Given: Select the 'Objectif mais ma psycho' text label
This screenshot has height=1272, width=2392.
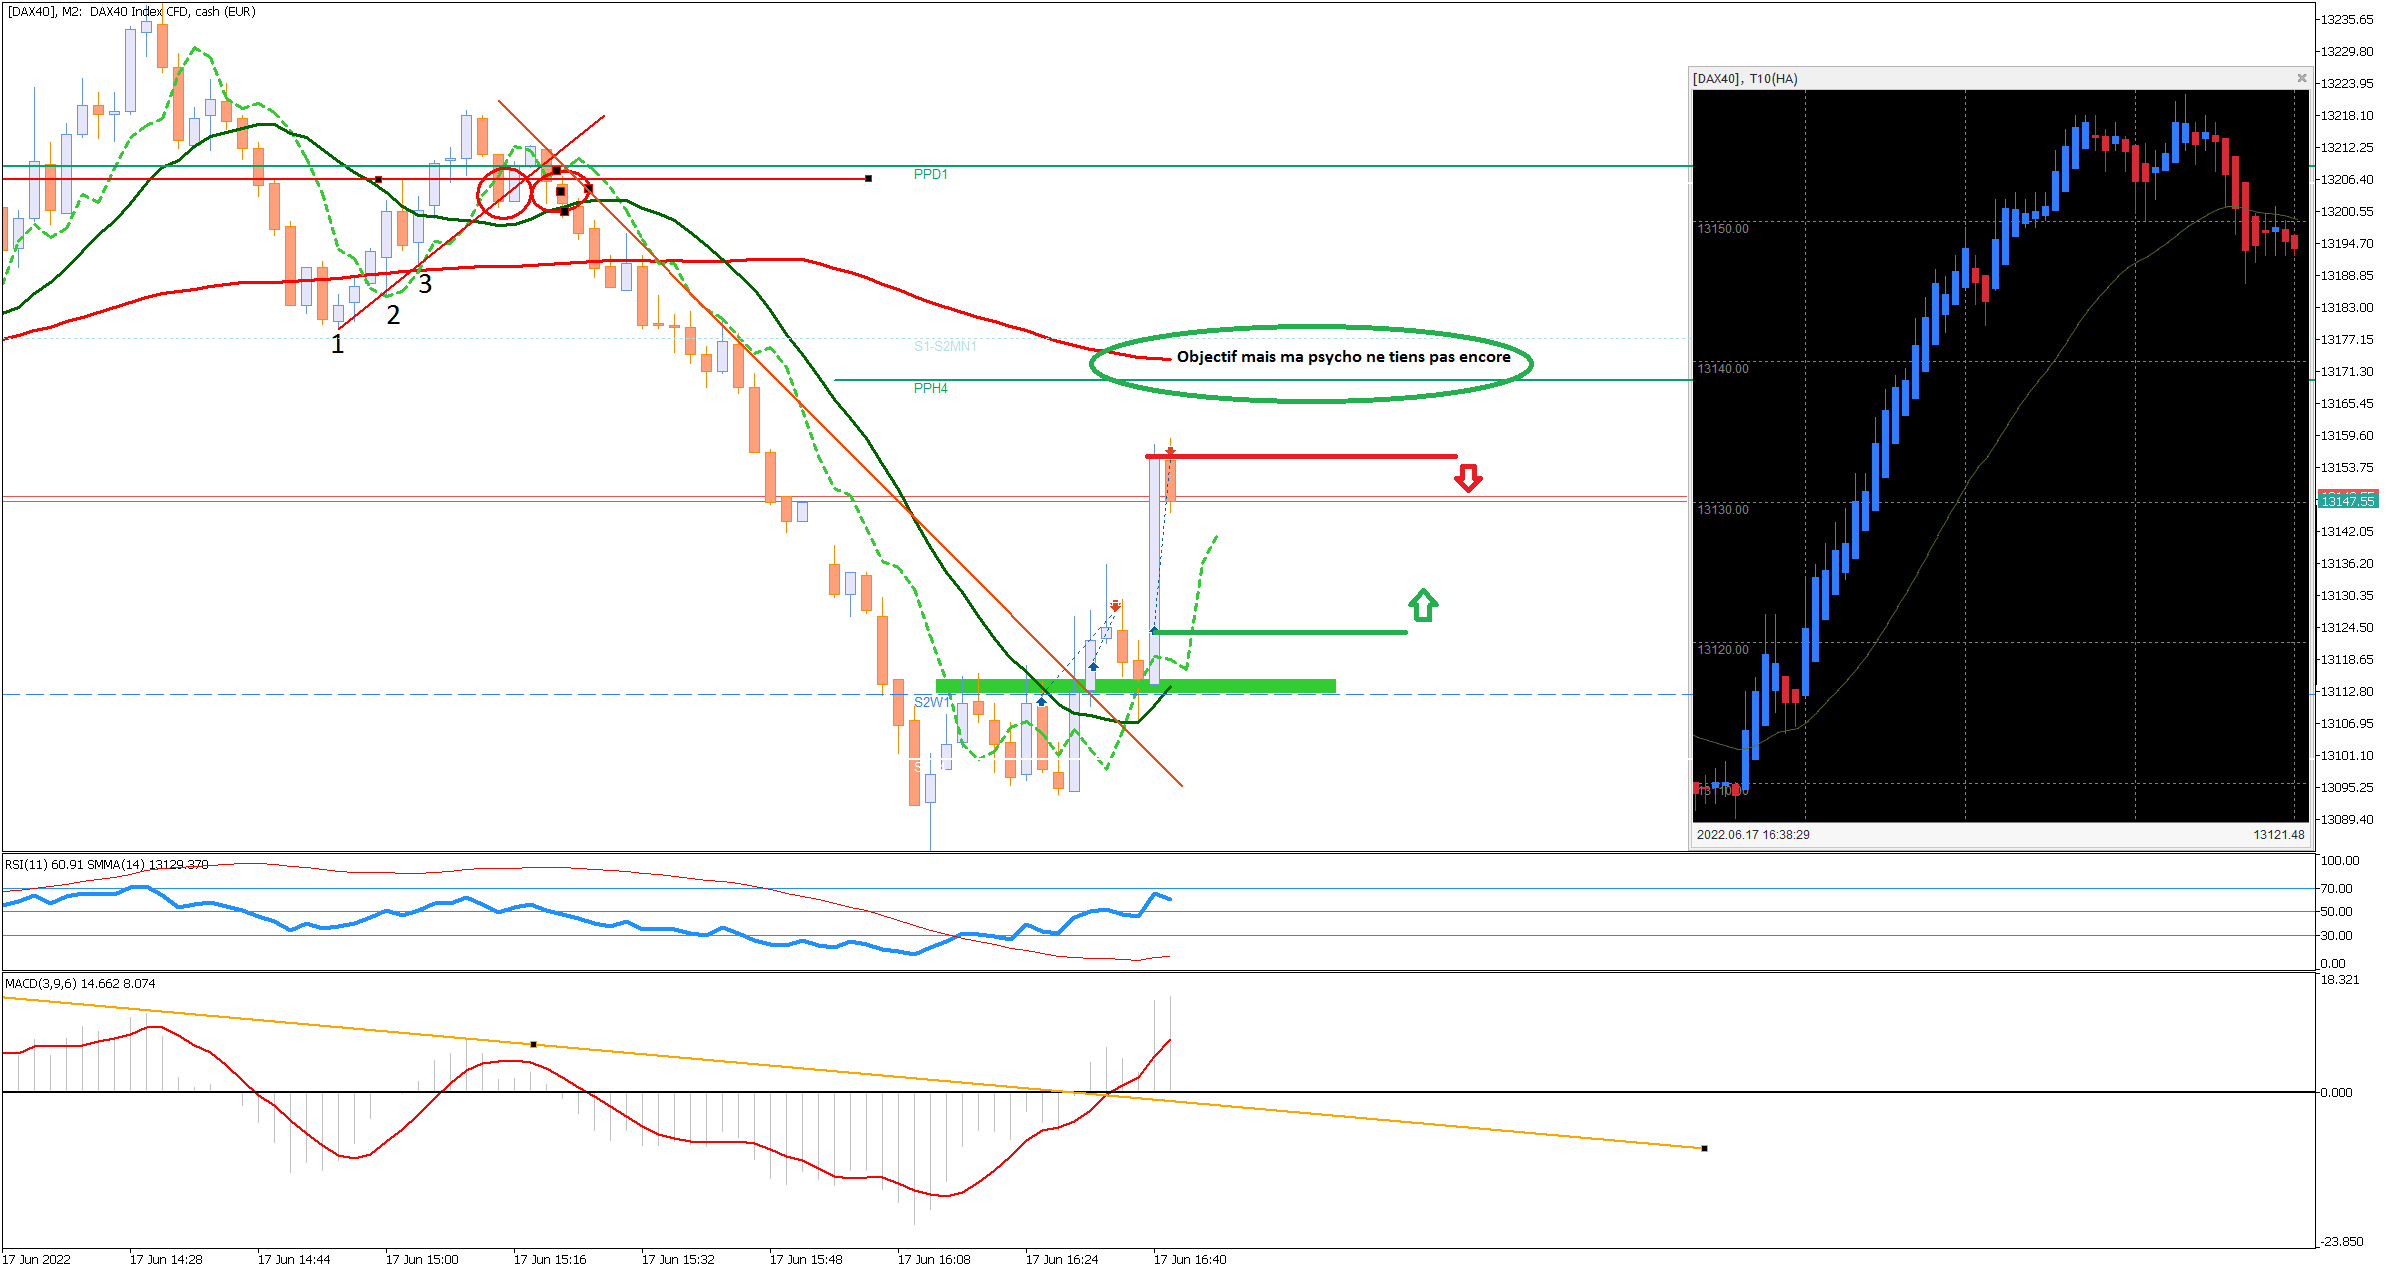Looking at the screenshot, I should pyautogui.click(x=1343, y=357).
